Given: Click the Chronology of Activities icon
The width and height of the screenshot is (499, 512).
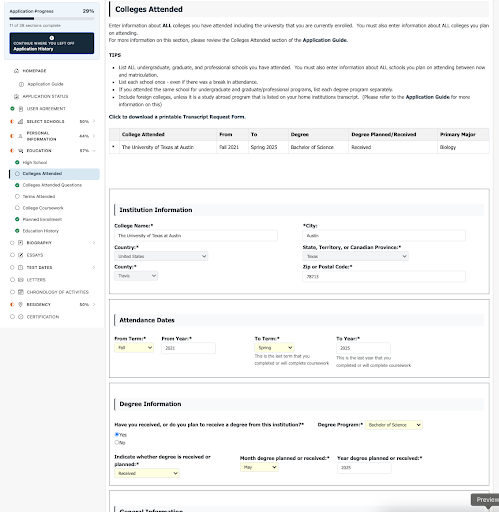Looking at the screenshot, I should click(21, 292).
